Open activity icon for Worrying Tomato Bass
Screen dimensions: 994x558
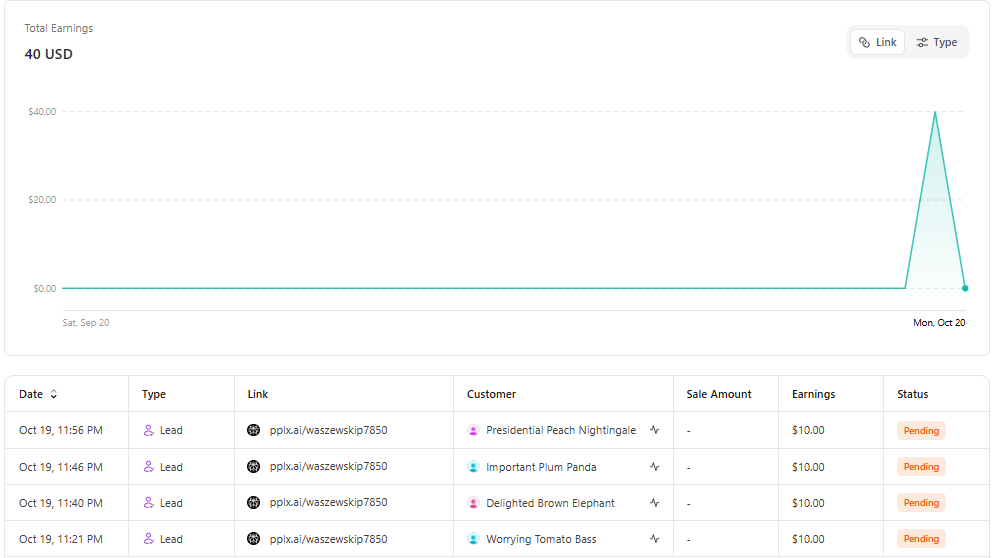point(654,539)
